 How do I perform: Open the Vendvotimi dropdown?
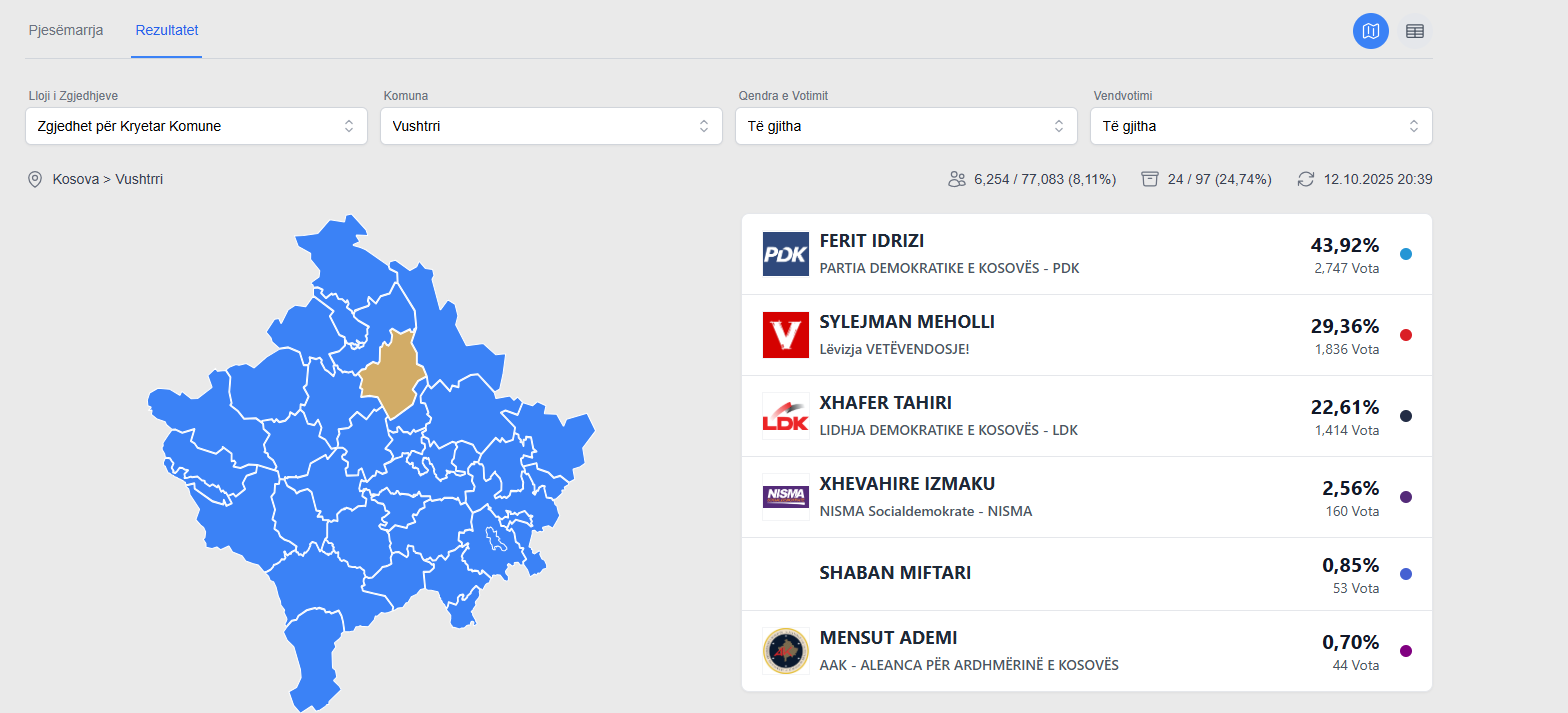(1261, 126)
